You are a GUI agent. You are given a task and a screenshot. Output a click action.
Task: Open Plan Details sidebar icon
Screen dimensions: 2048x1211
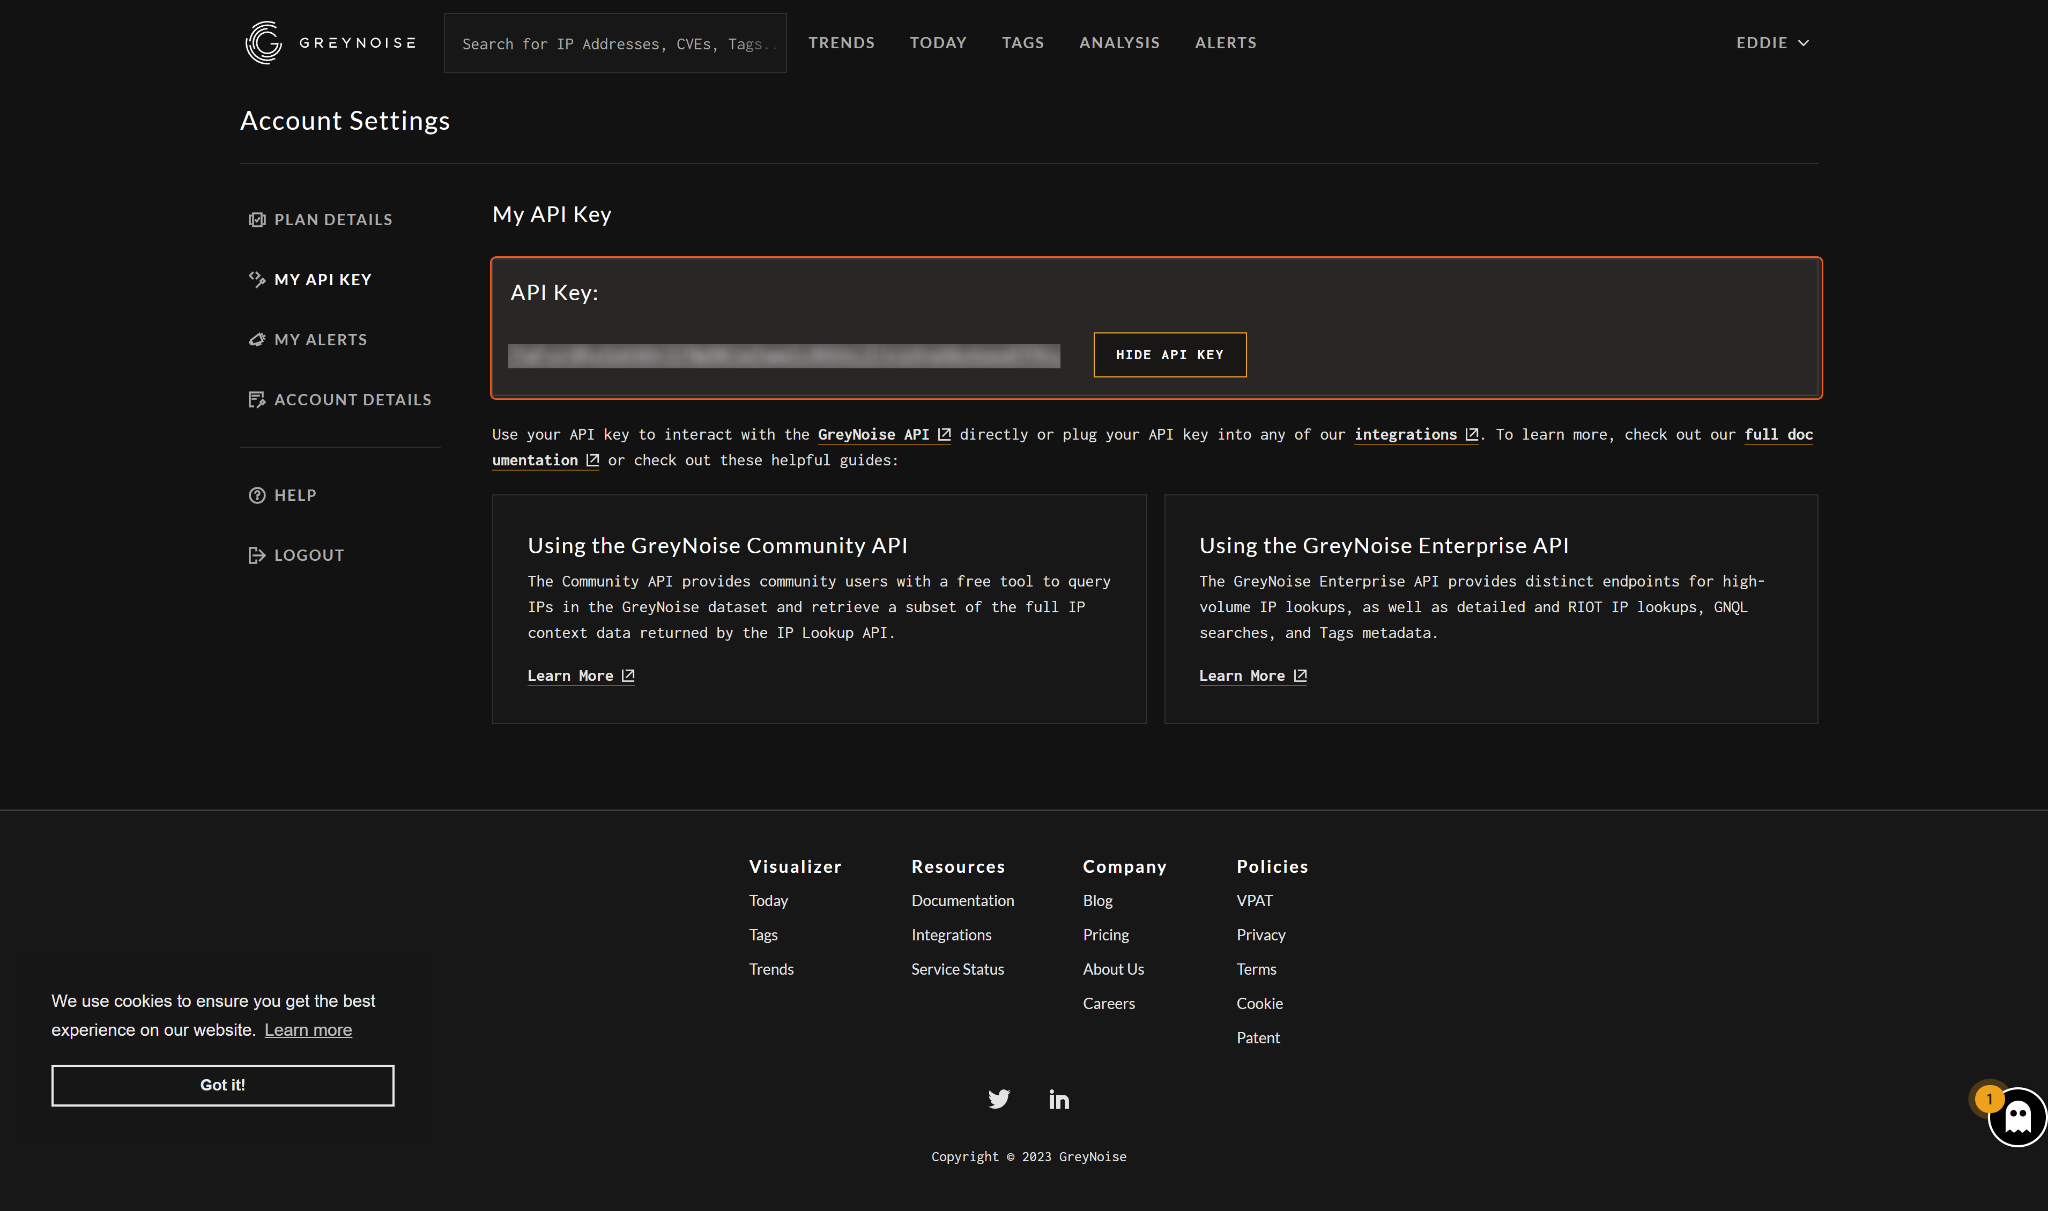[257, 220]
